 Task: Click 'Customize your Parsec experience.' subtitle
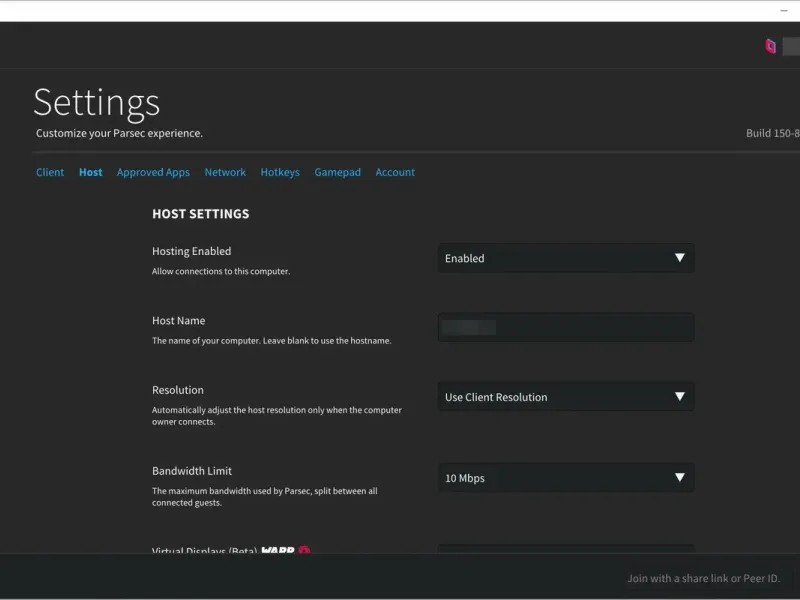tap(119, 133)
